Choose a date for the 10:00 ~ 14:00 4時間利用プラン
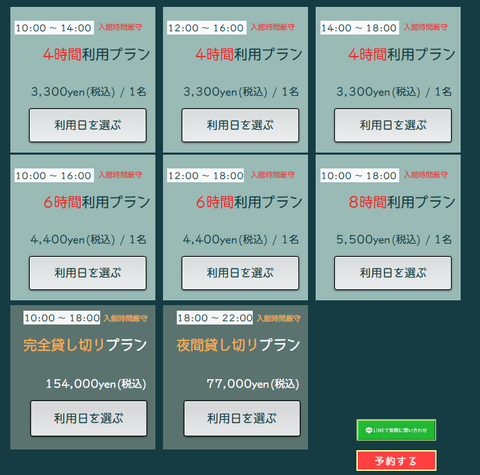 (x=88, y=125)
